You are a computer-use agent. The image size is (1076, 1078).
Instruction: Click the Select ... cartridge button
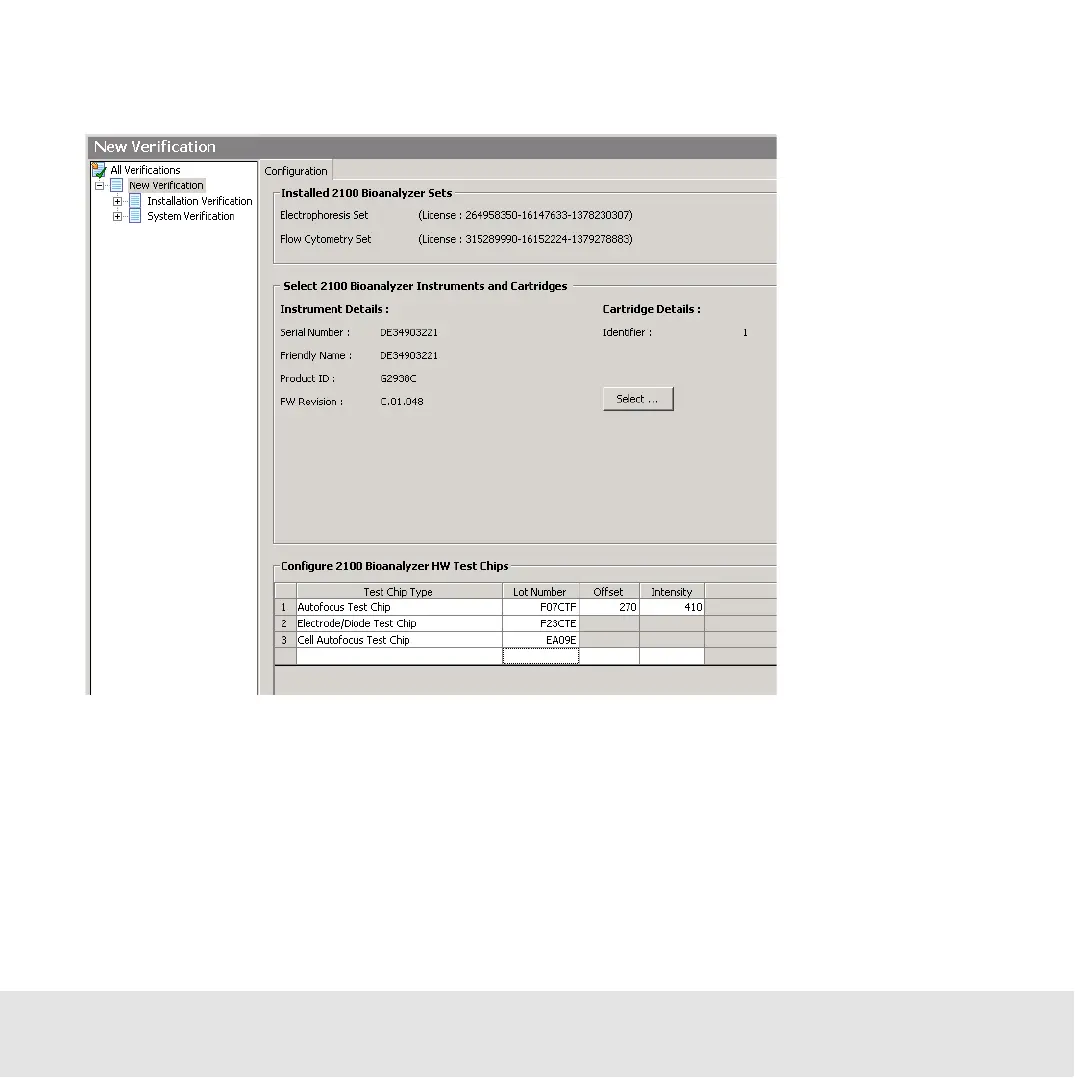pos(638,399)
